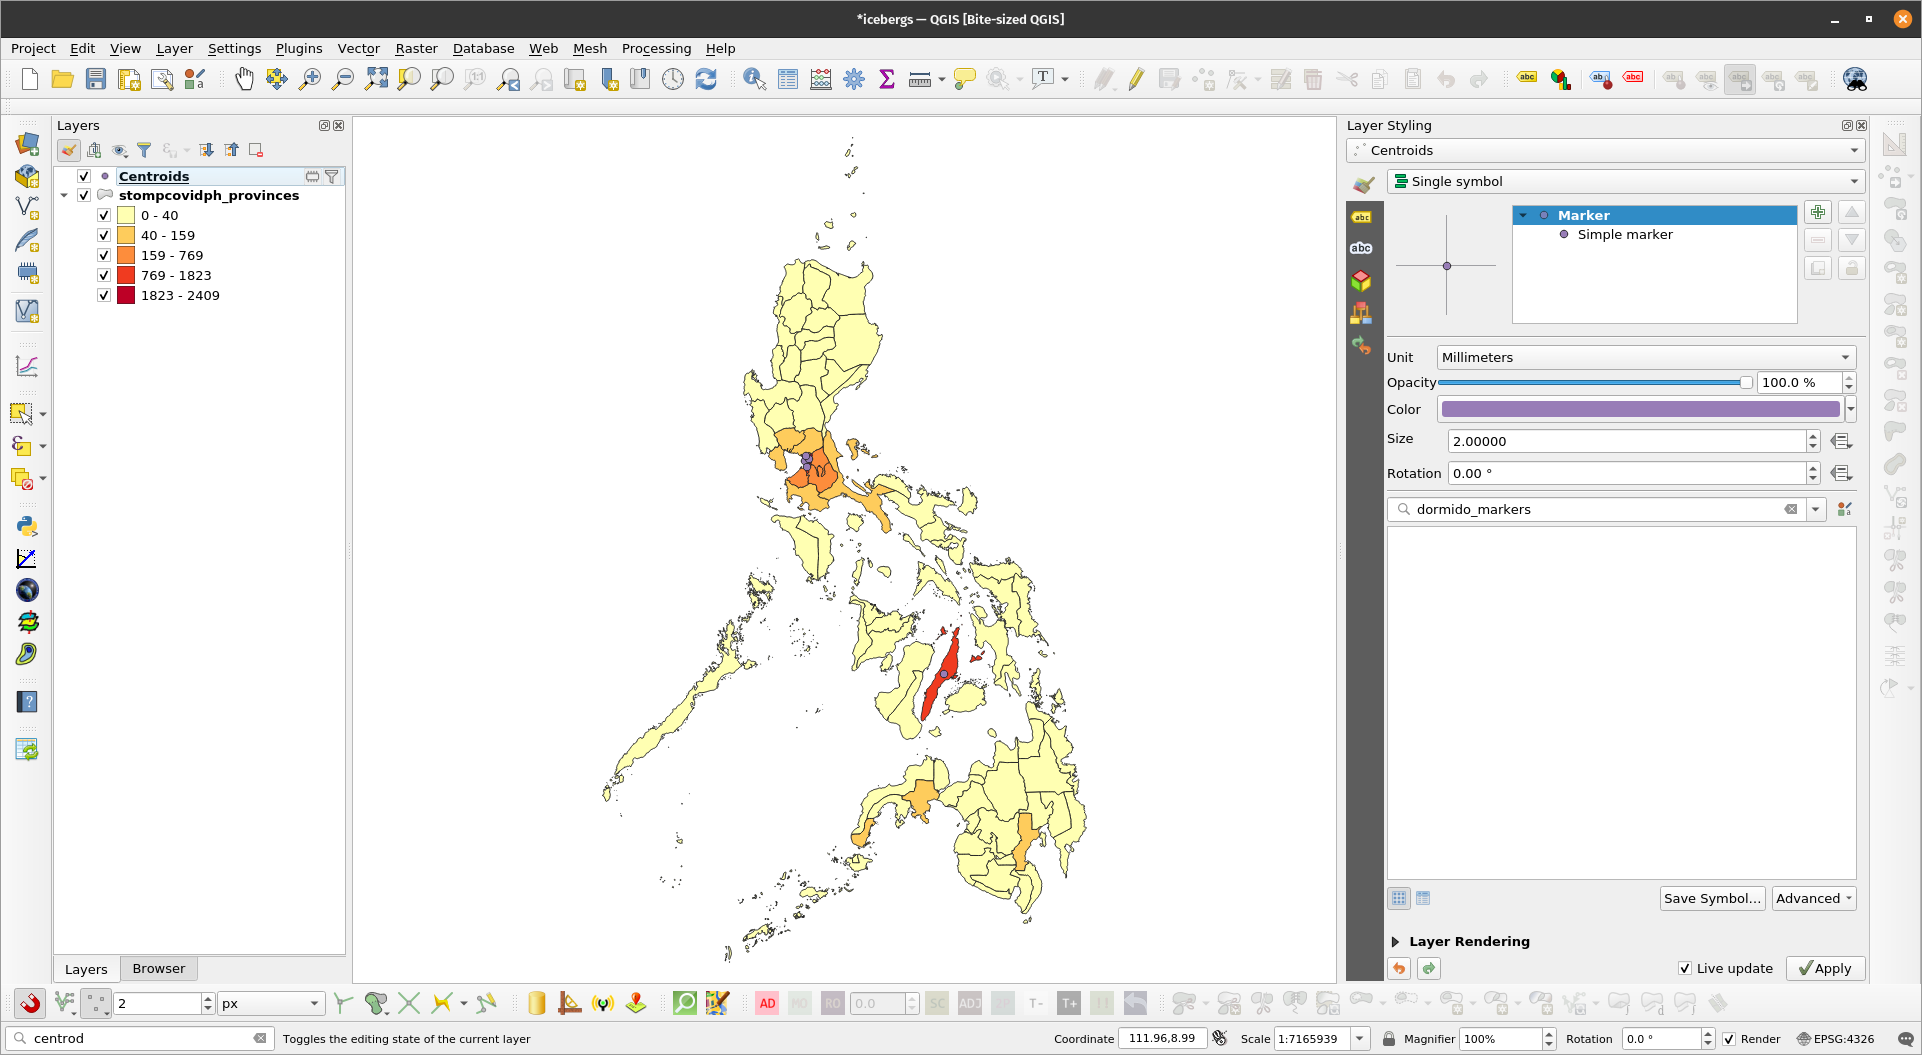Select the Pan Map hand tool
Viewport: 1922px width, 1055px height.
point(244,79)
